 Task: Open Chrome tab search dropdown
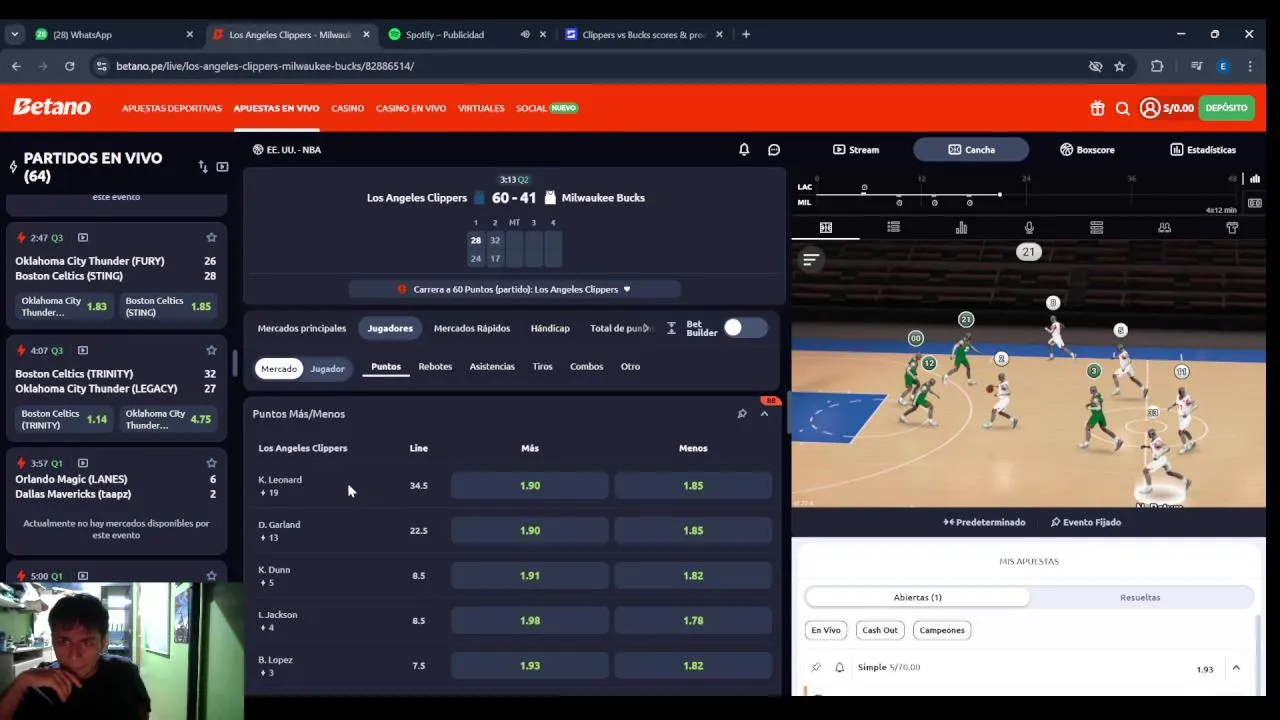[15, 34]
